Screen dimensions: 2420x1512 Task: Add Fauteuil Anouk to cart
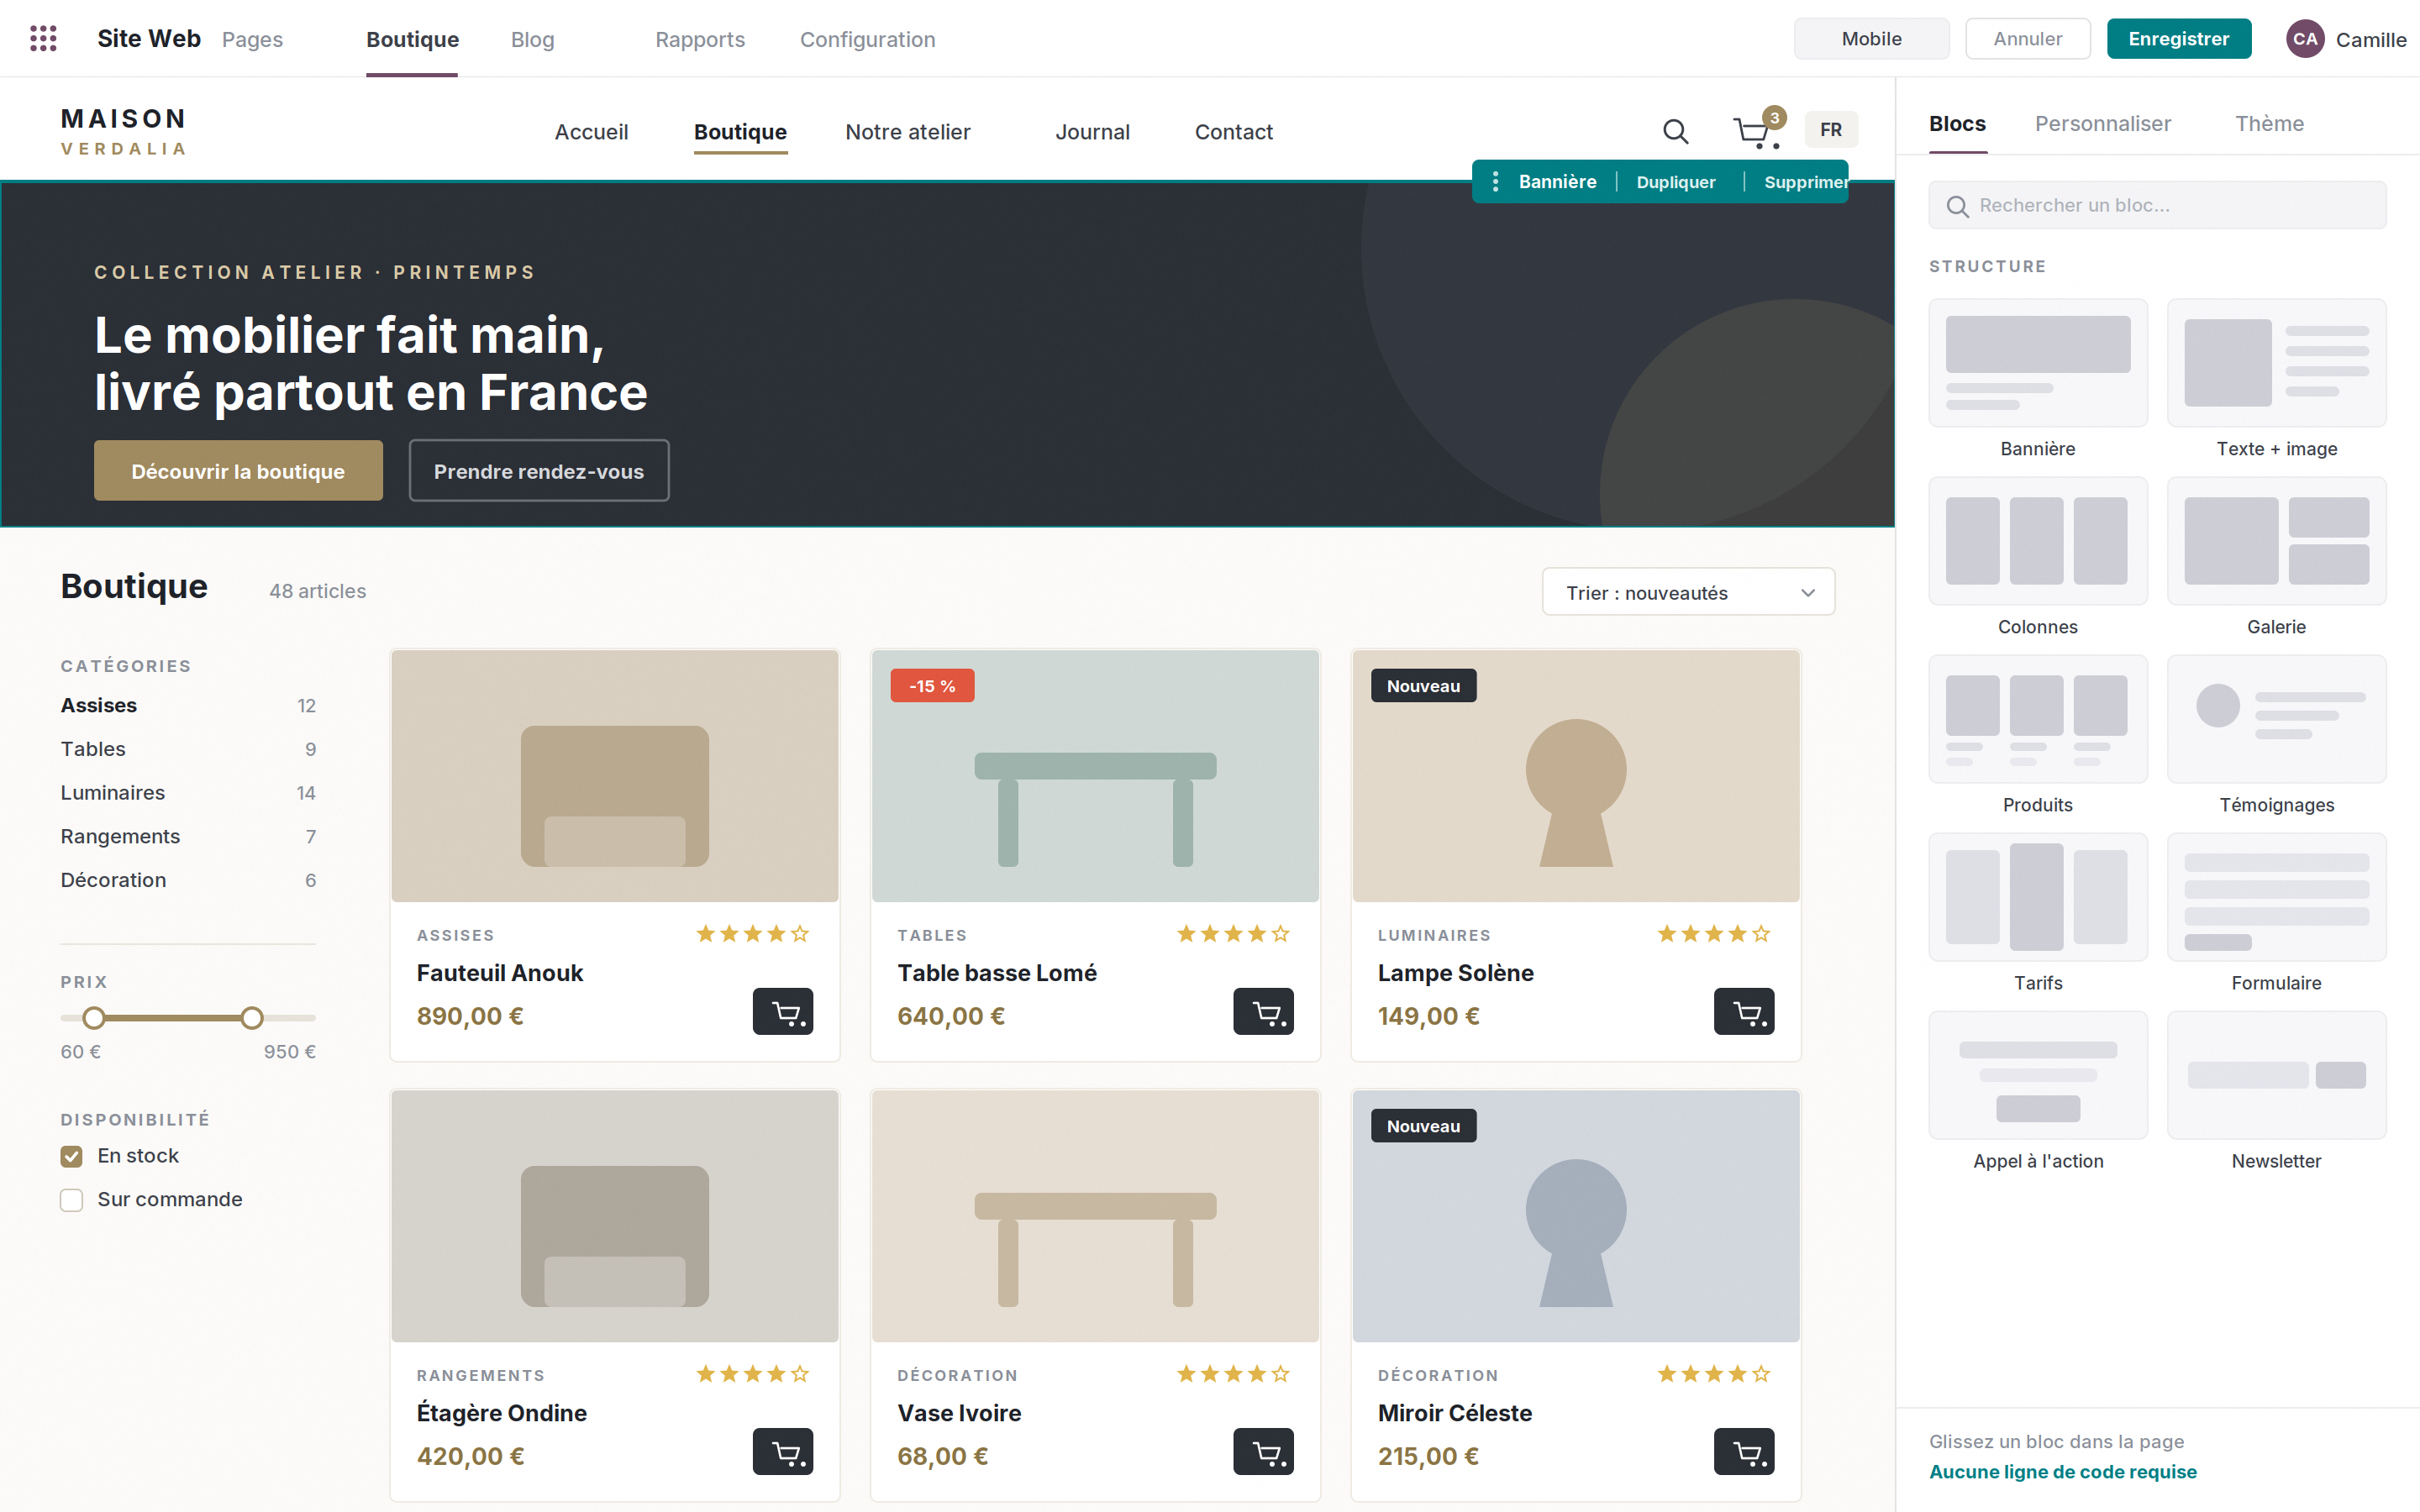pos(783,1011)
